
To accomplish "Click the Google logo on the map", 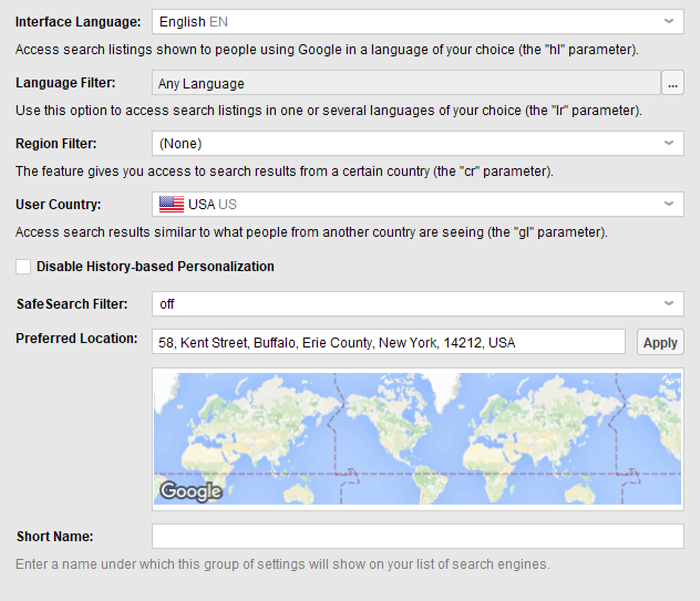I will click(190, 490).
